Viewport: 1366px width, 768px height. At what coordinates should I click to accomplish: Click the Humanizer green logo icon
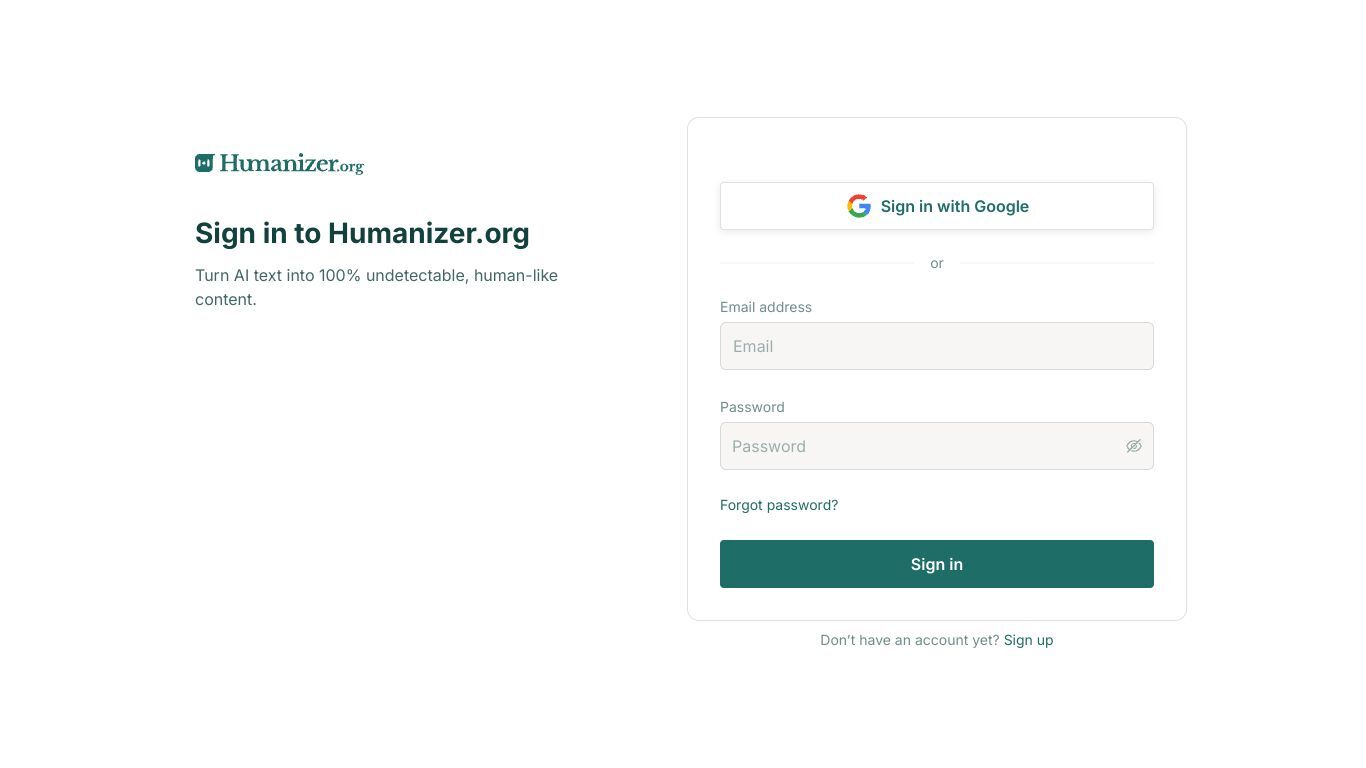(x=204, y=163)
